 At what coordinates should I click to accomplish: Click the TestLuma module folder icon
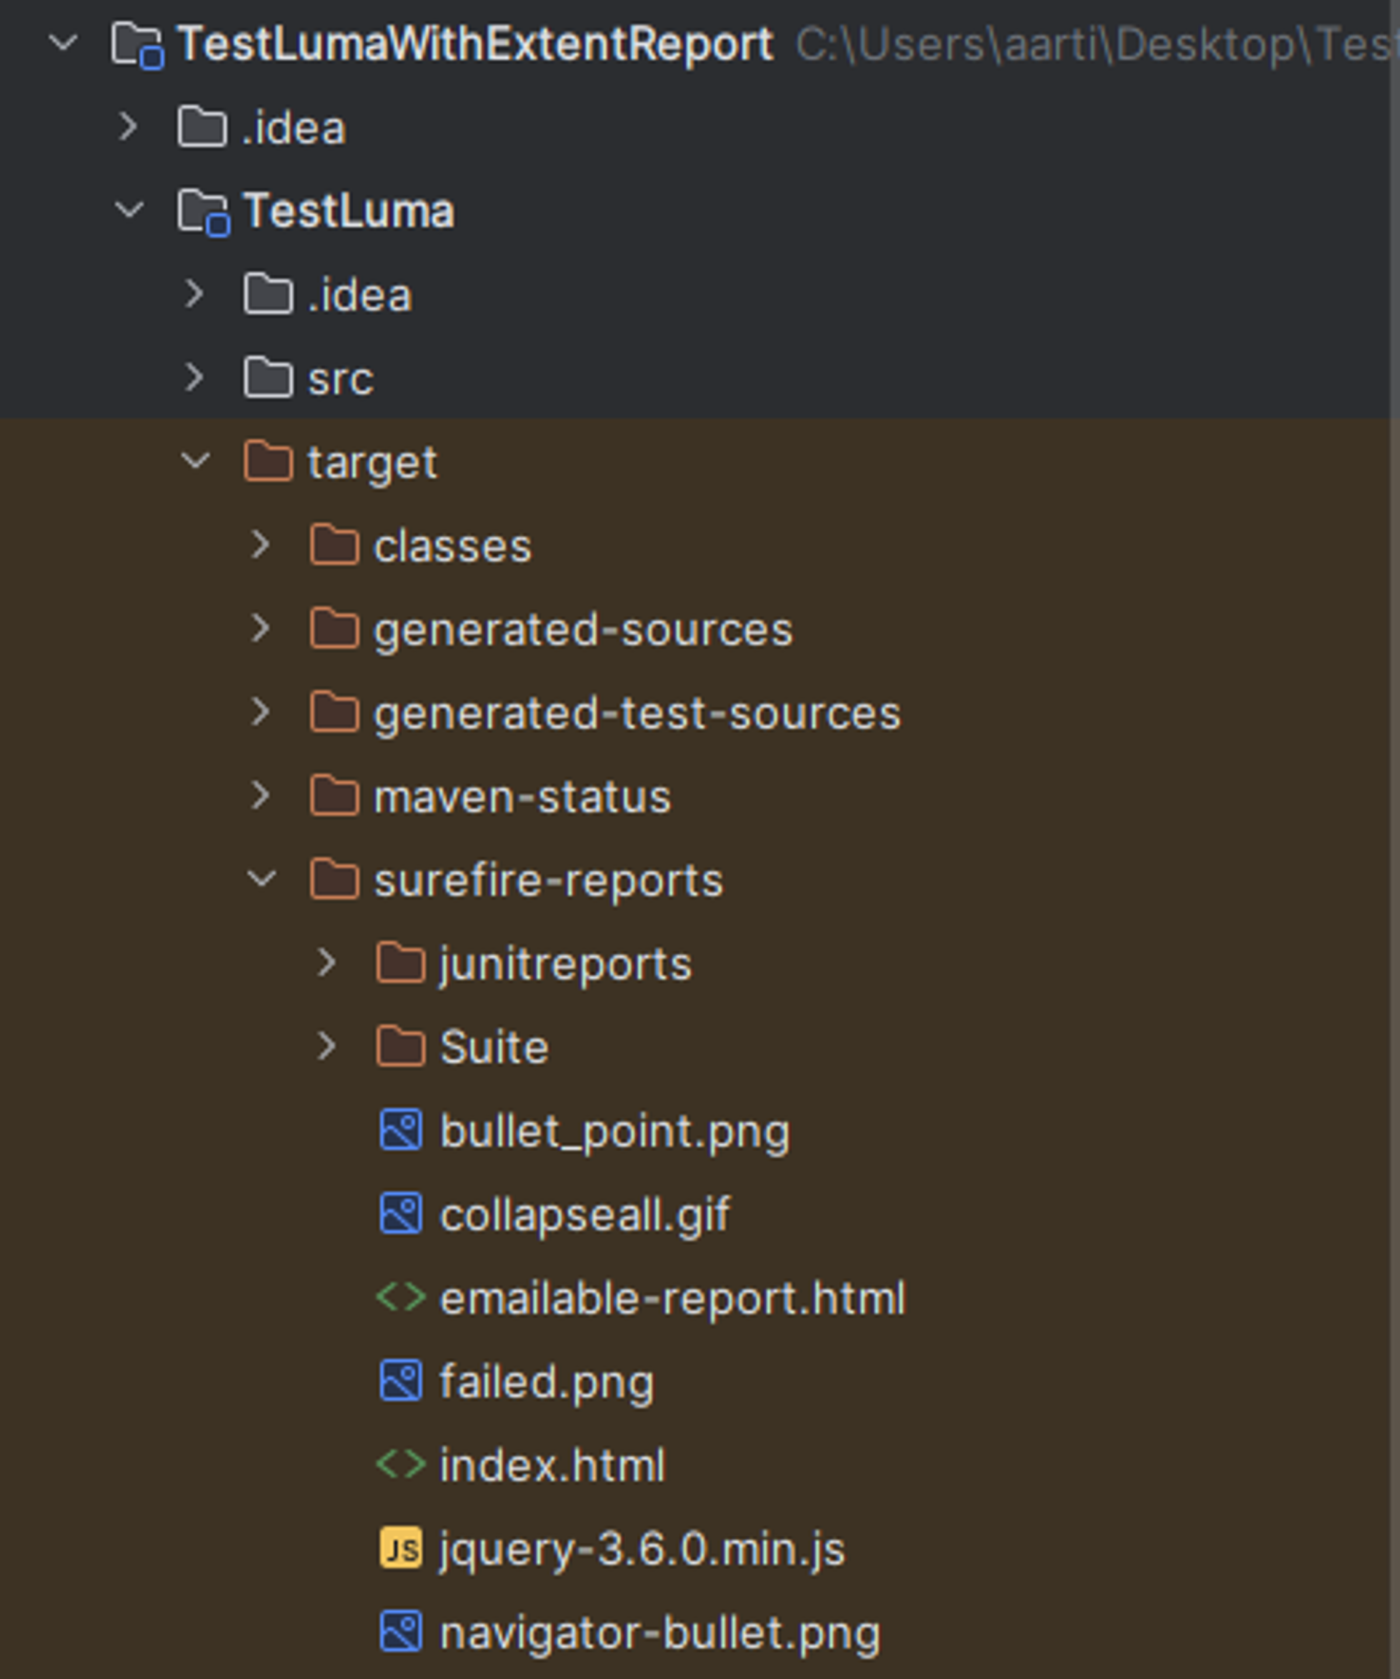(x=203, y=212)
